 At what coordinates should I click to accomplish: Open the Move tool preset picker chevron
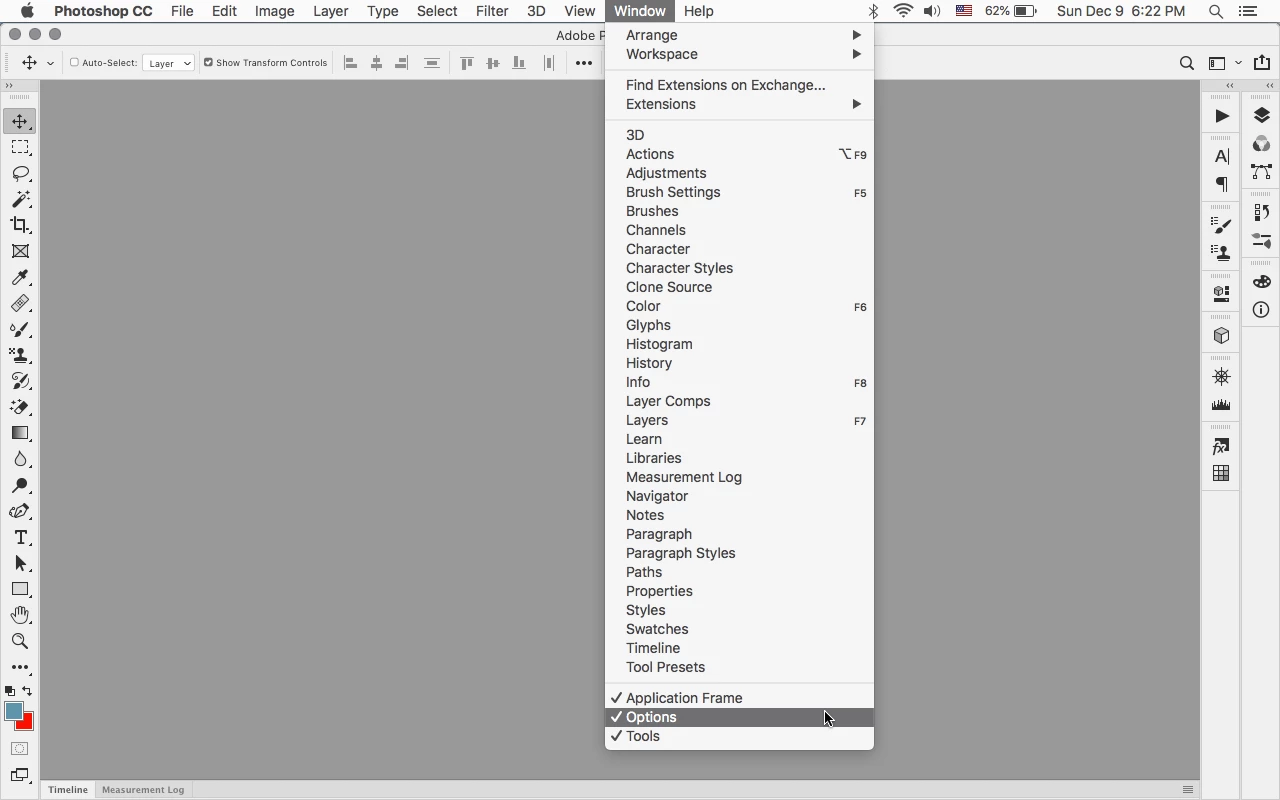point(50,63)
